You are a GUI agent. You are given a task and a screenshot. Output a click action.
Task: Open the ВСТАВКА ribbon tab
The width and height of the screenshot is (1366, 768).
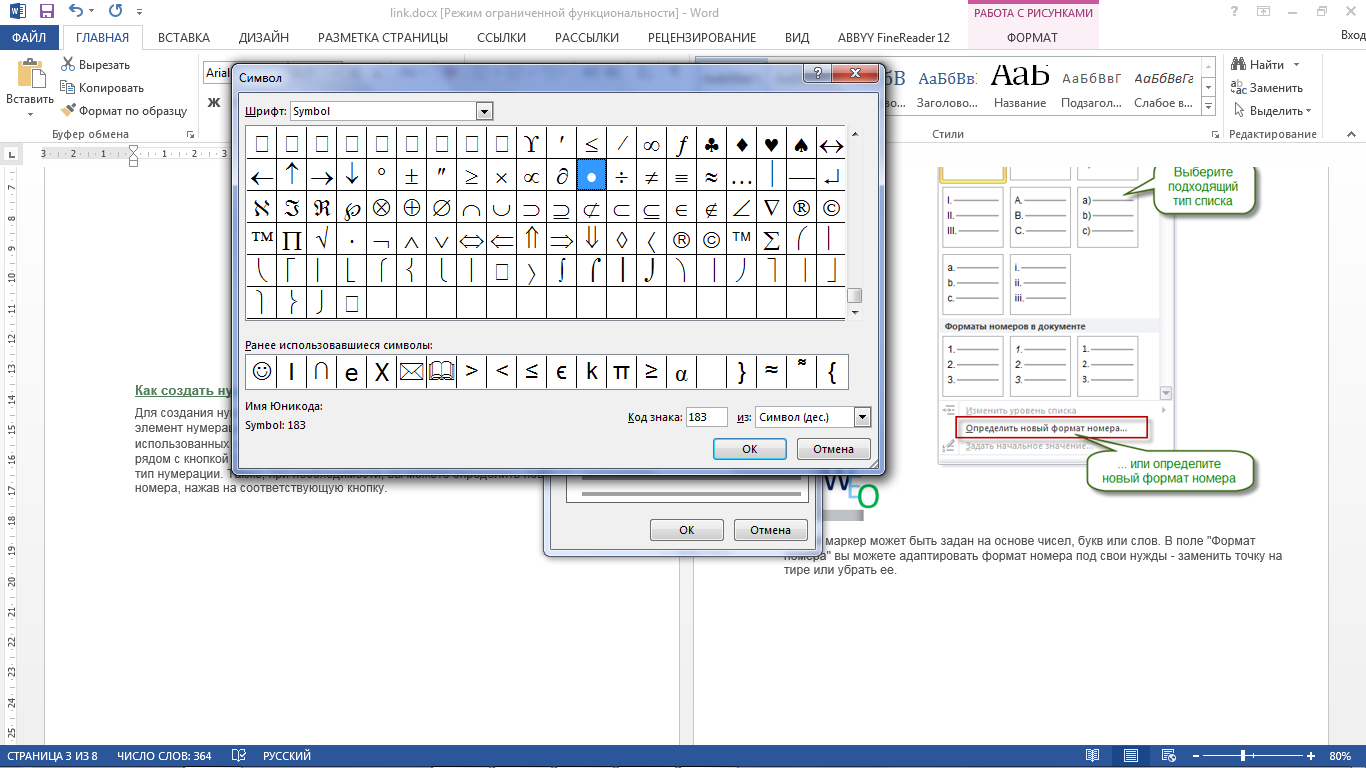coord(184,38)
